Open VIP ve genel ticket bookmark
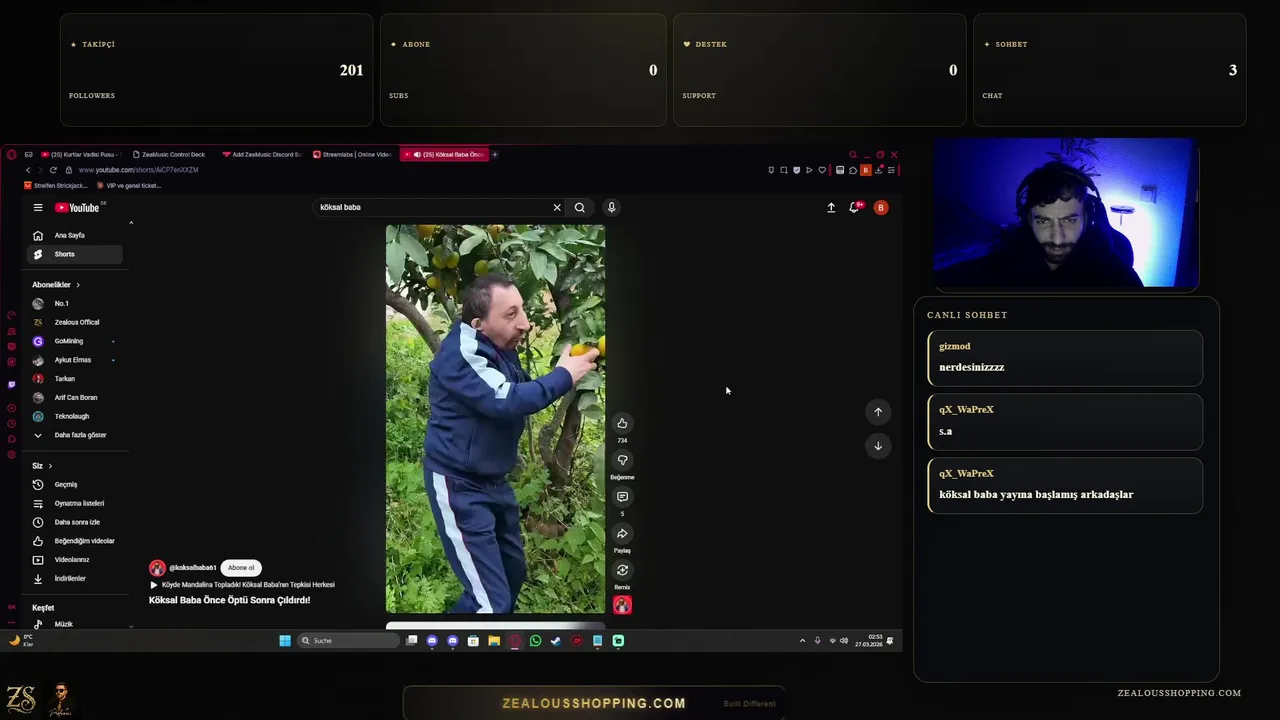The image size is (1280, 720). point(129,186)
